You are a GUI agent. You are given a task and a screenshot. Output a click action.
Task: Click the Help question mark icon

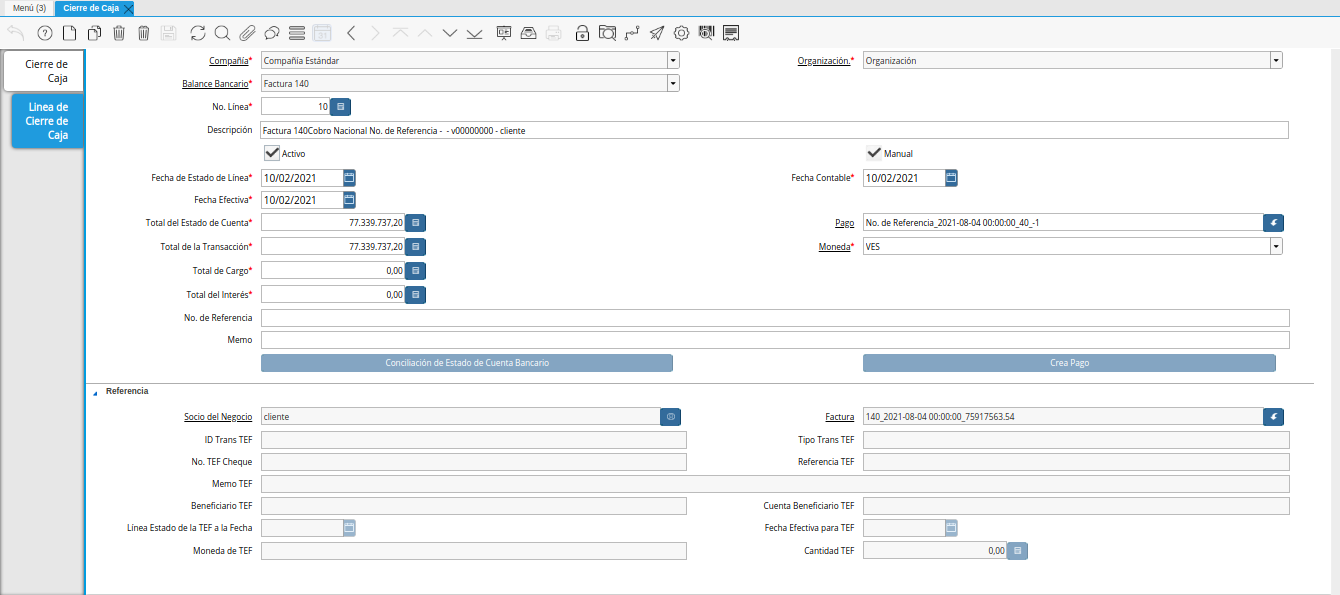point(44,33)
